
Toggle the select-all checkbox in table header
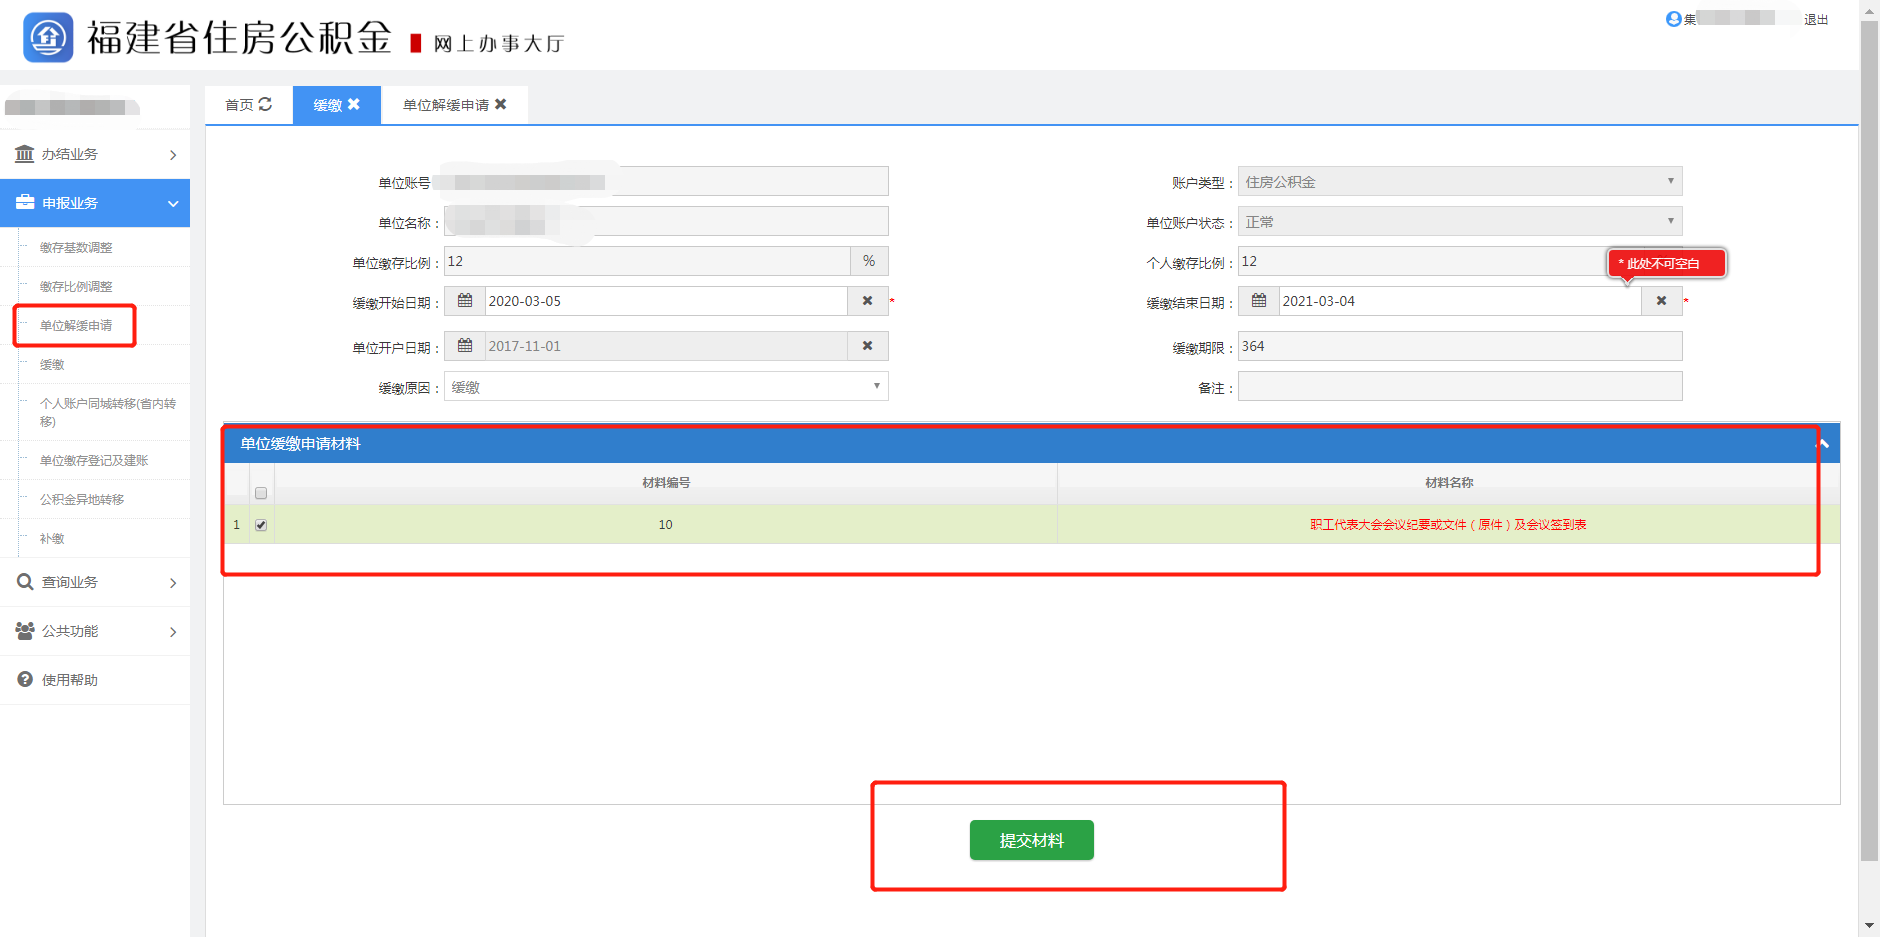click(261, 493)
